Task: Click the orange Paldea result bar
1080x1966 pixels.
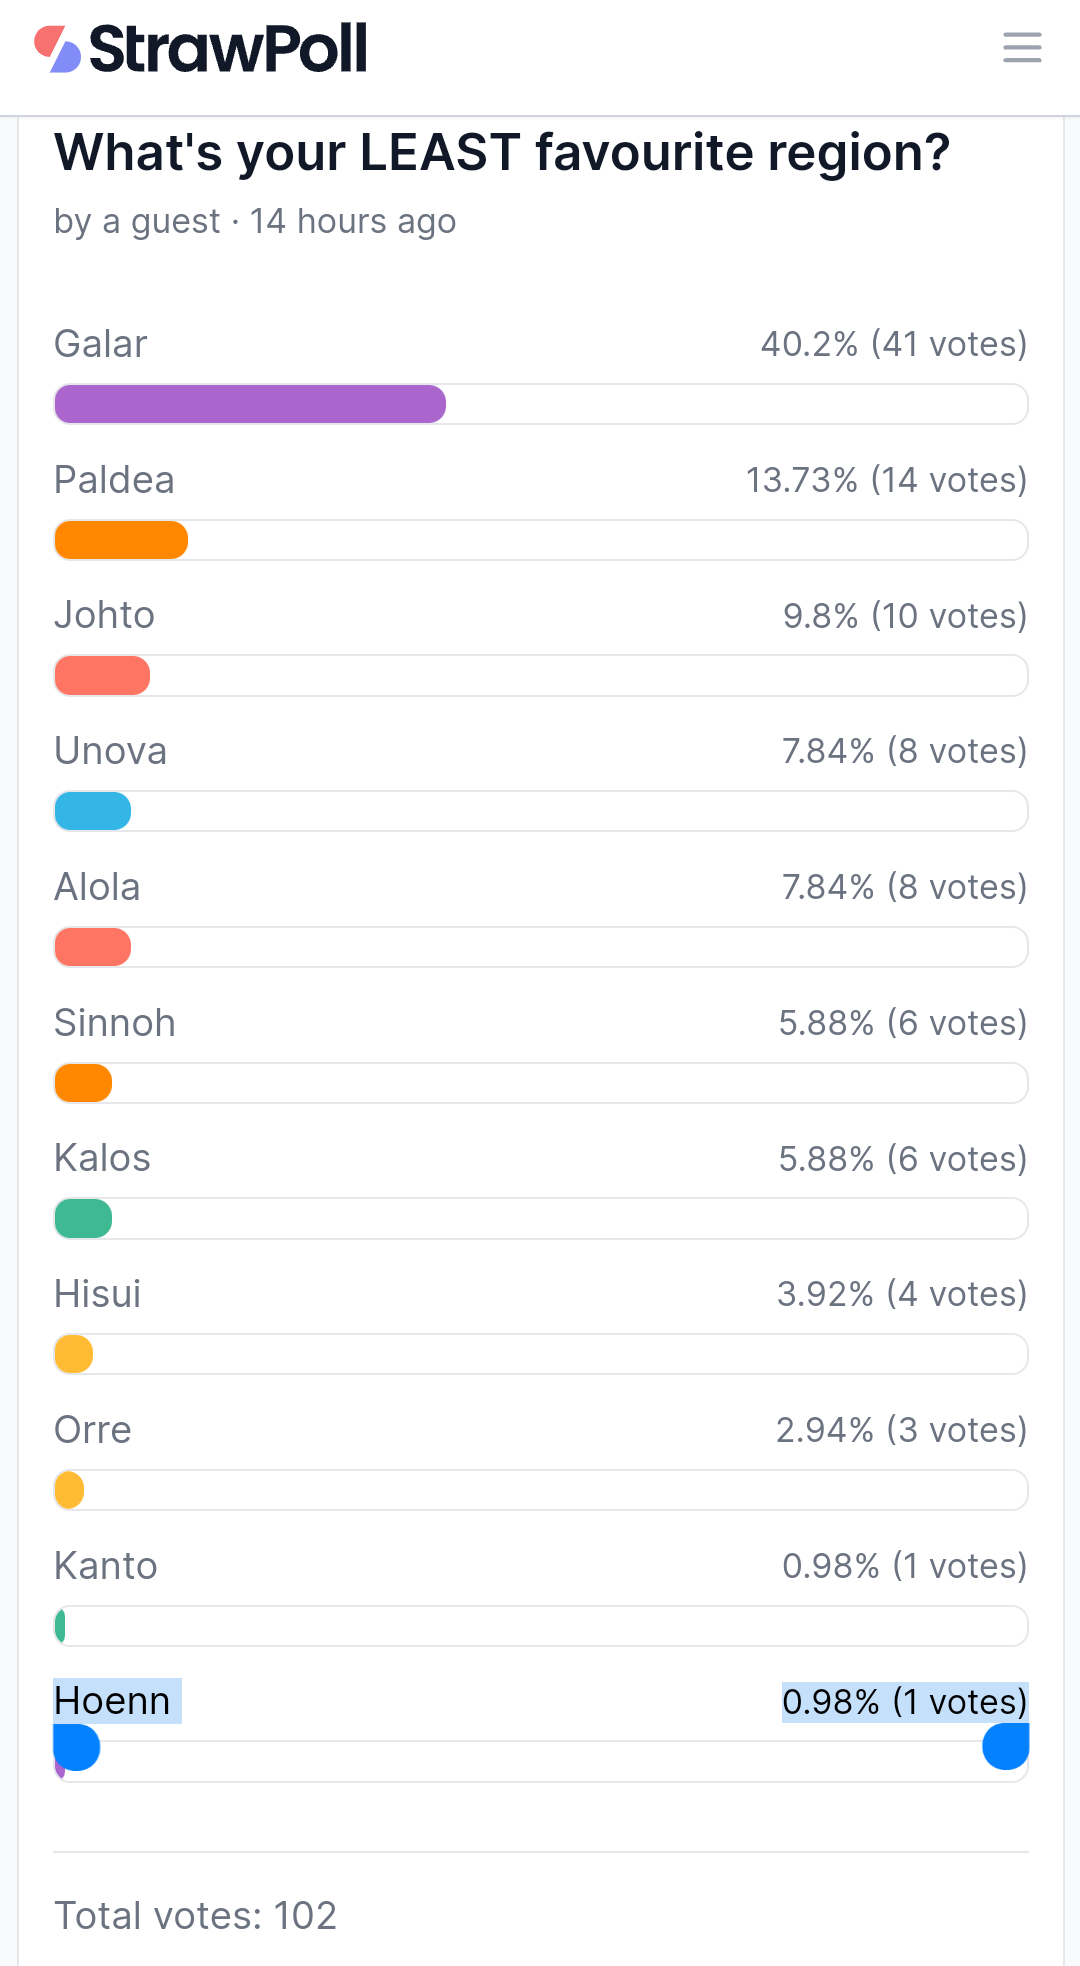Action: tap(121, 540)
